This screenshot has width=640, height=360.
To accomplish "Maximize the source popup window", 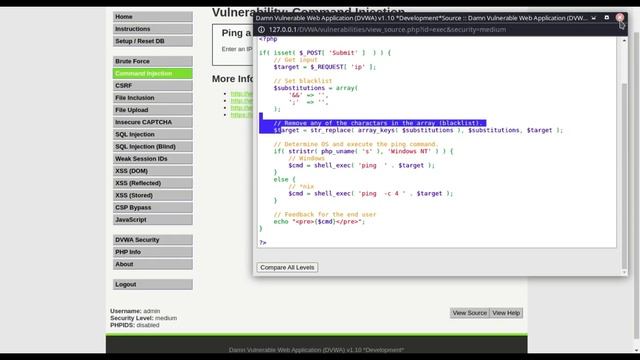I will 607,18.
